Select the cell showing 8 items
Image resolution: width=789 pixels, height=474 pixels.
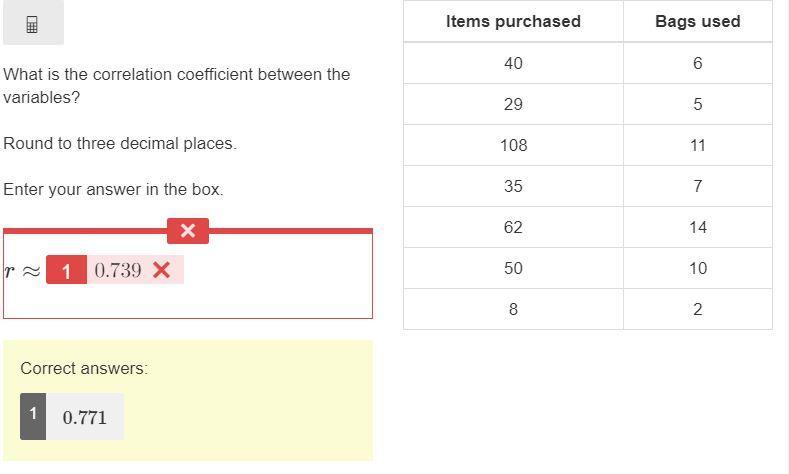513,309
